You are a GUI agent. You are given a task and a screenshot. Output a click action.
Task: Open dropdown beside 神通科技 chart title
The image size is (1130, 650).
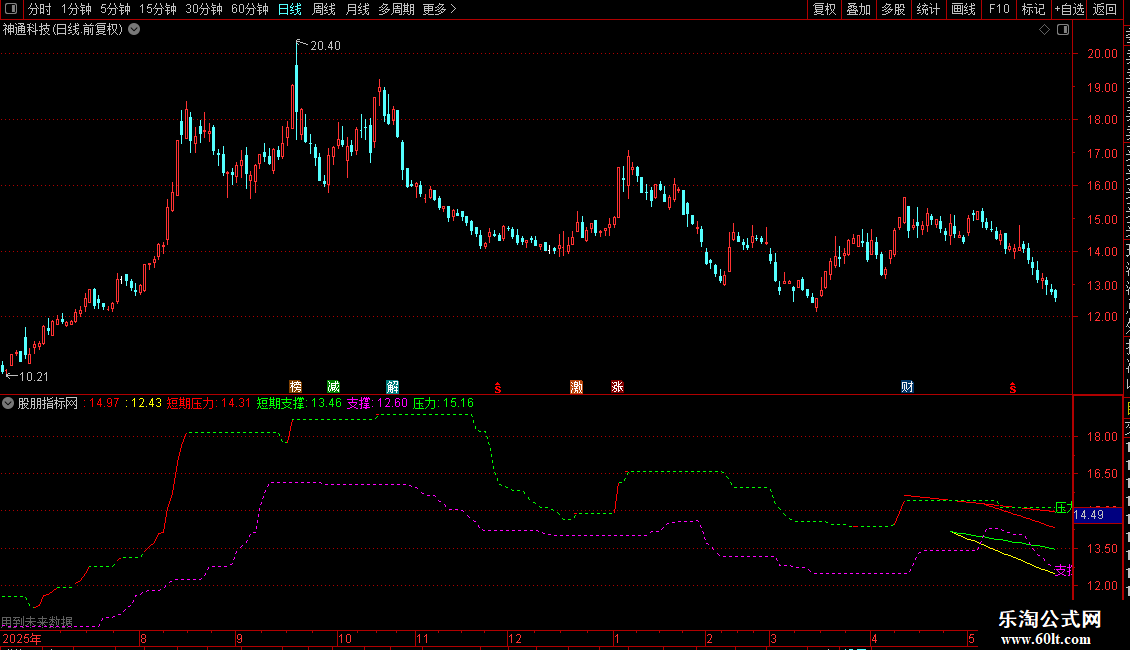tap(134, 29)
